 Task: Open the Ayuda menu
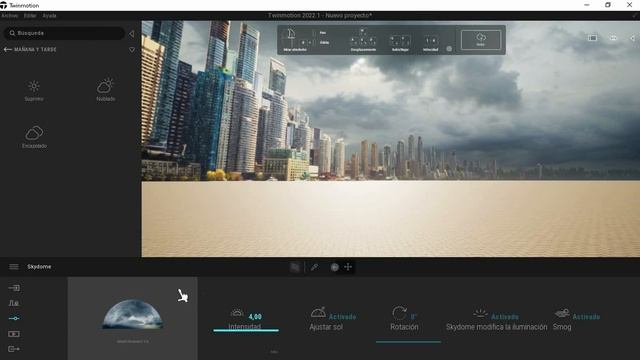pos(49,16)
